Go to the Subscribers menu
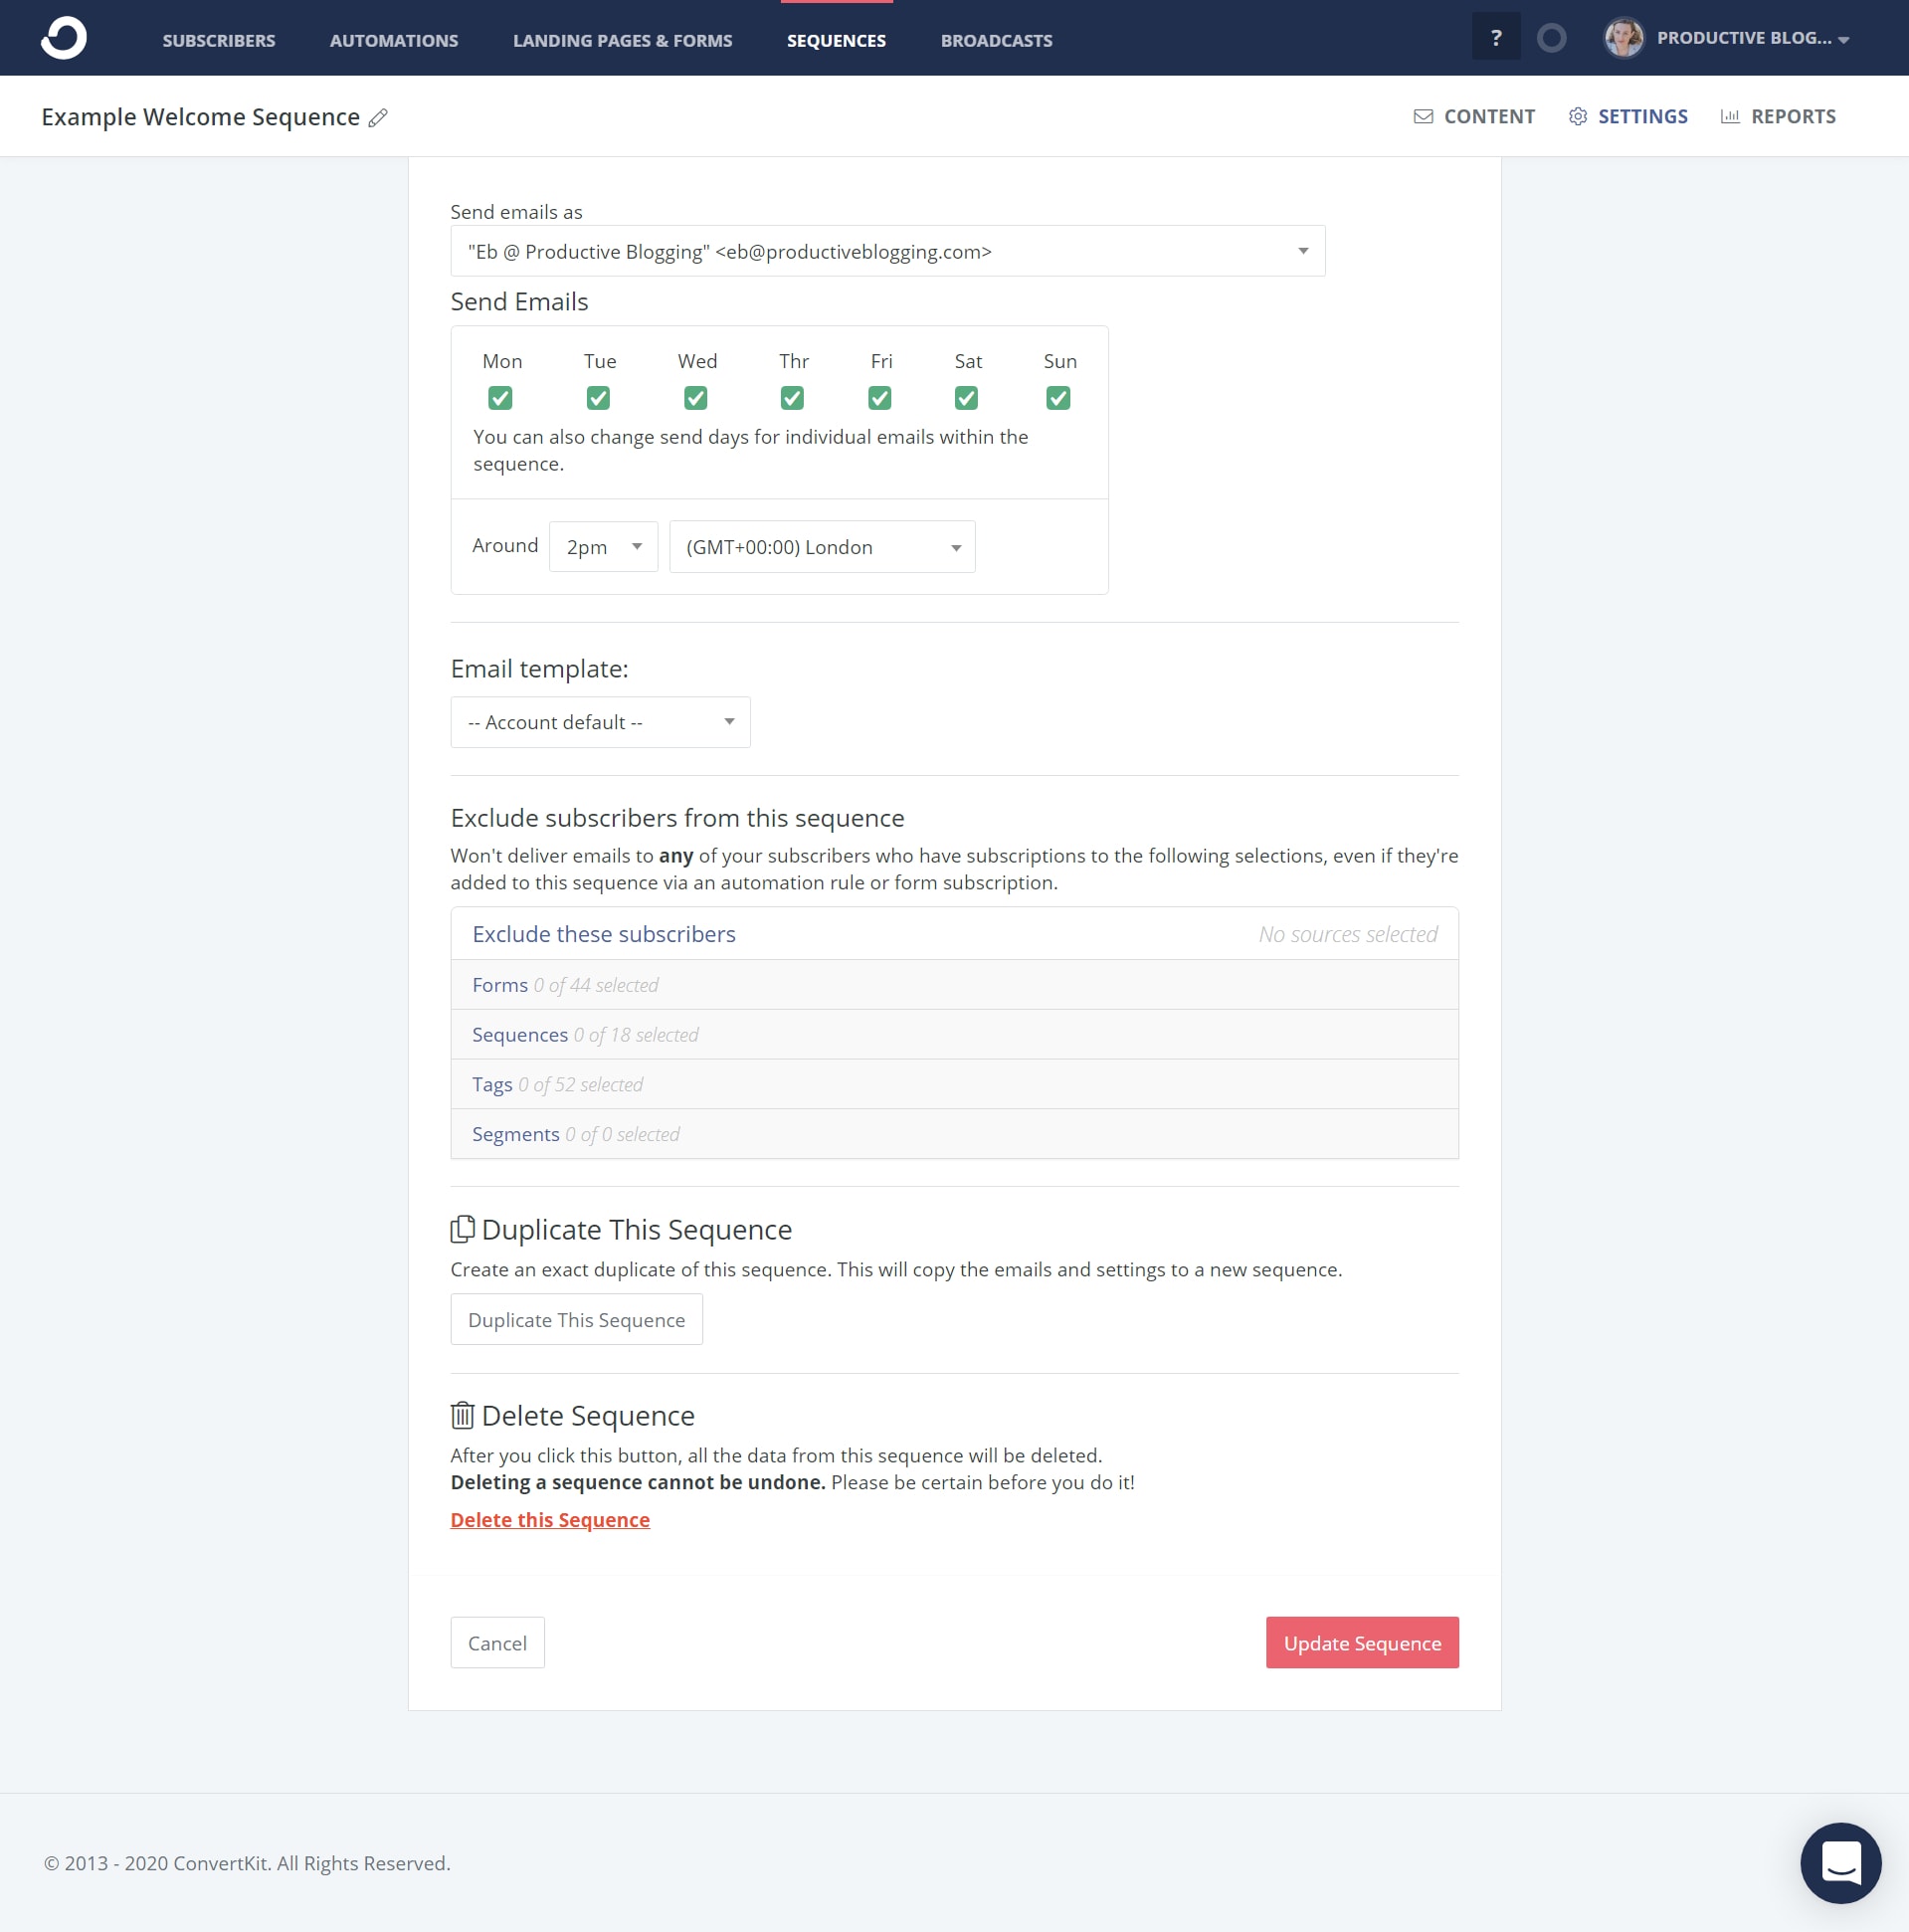 click(219, 41)
